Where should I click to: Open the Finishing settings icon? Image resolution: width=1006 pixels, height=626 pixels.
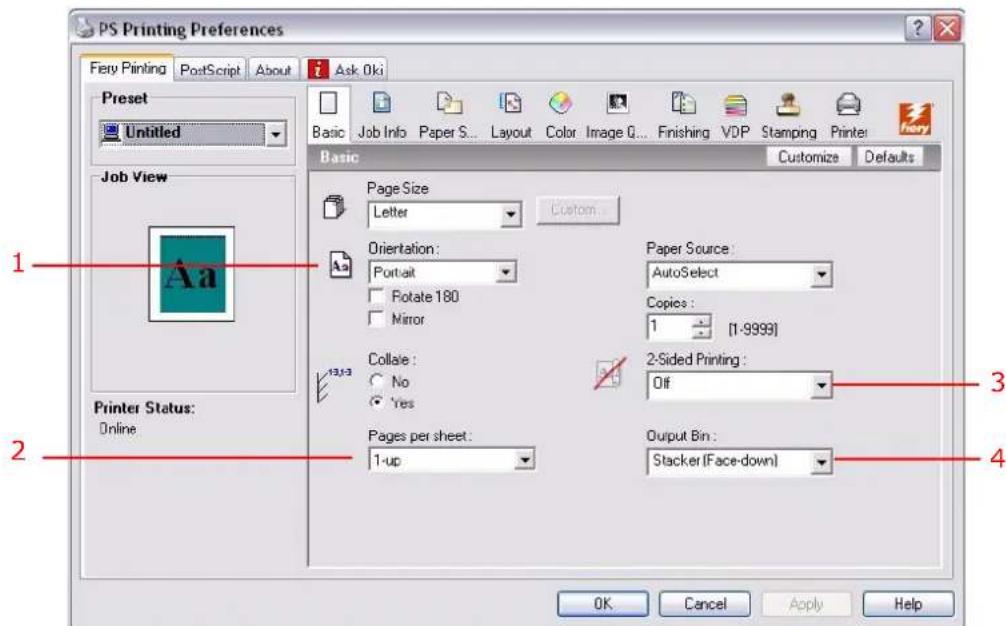[683, 103]
